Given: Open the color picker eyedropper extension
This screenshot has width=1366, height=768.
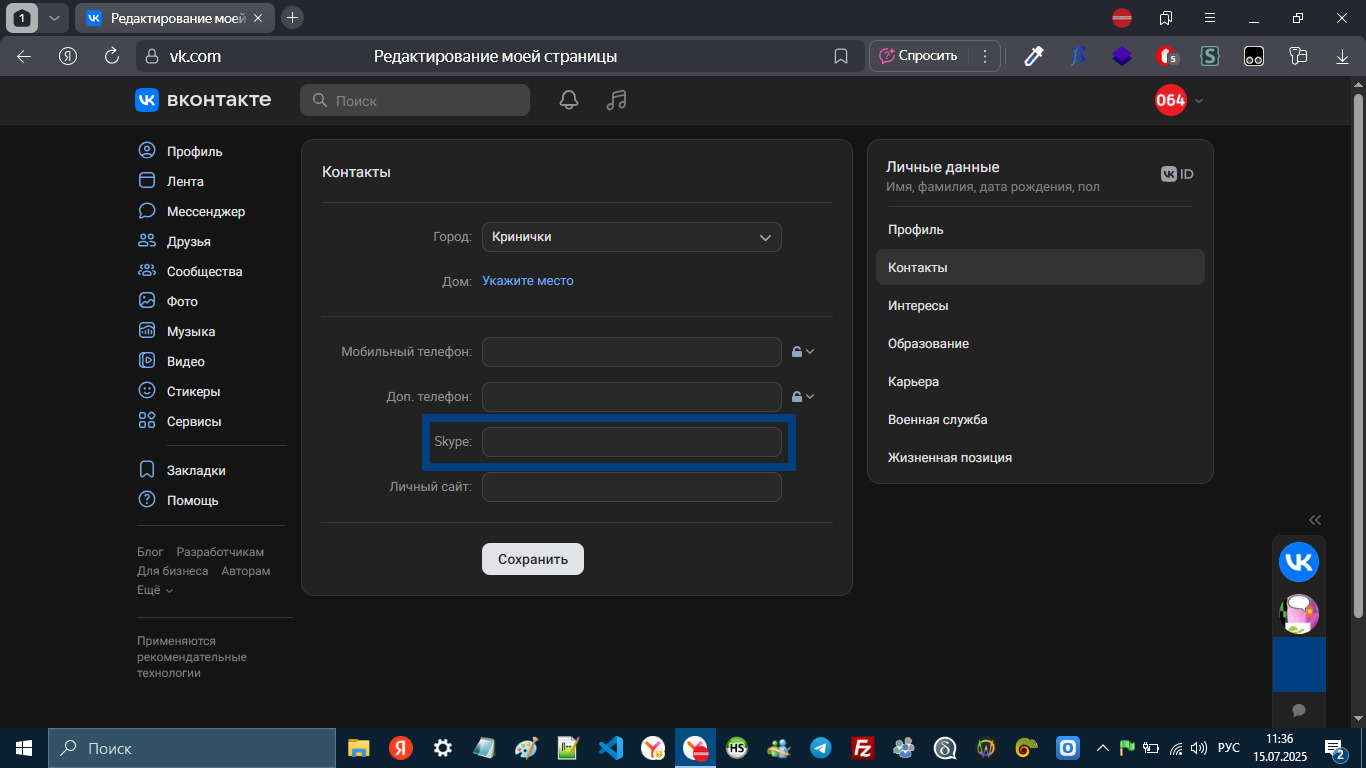Looking at the screenshot, I should click(1034, 56).
